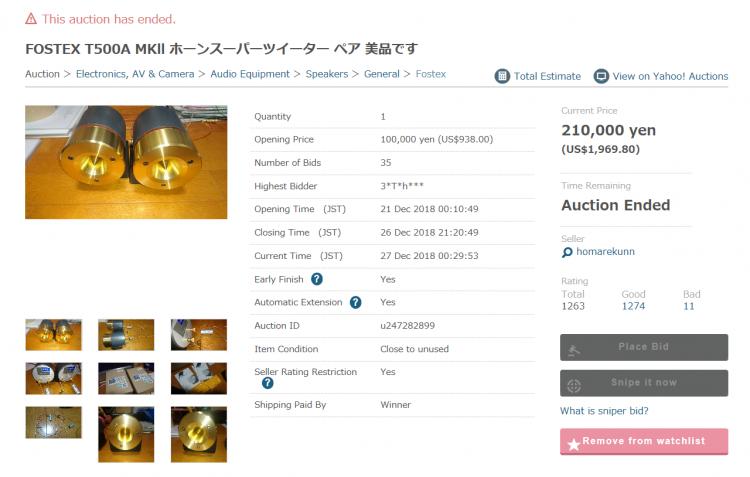Follow the Fostex breadcrumb link
The height and width of the screenshot is (477, 750).
coord(430,74)
